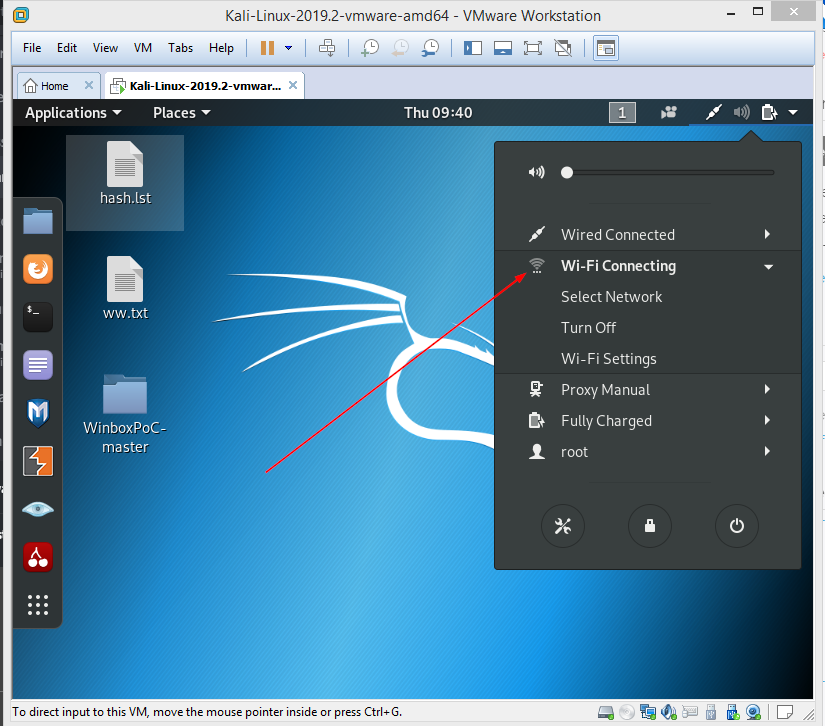The width and height of the screenshot is (825, 726).
Task: Open the power off button
Action: (x=737, y=526)
